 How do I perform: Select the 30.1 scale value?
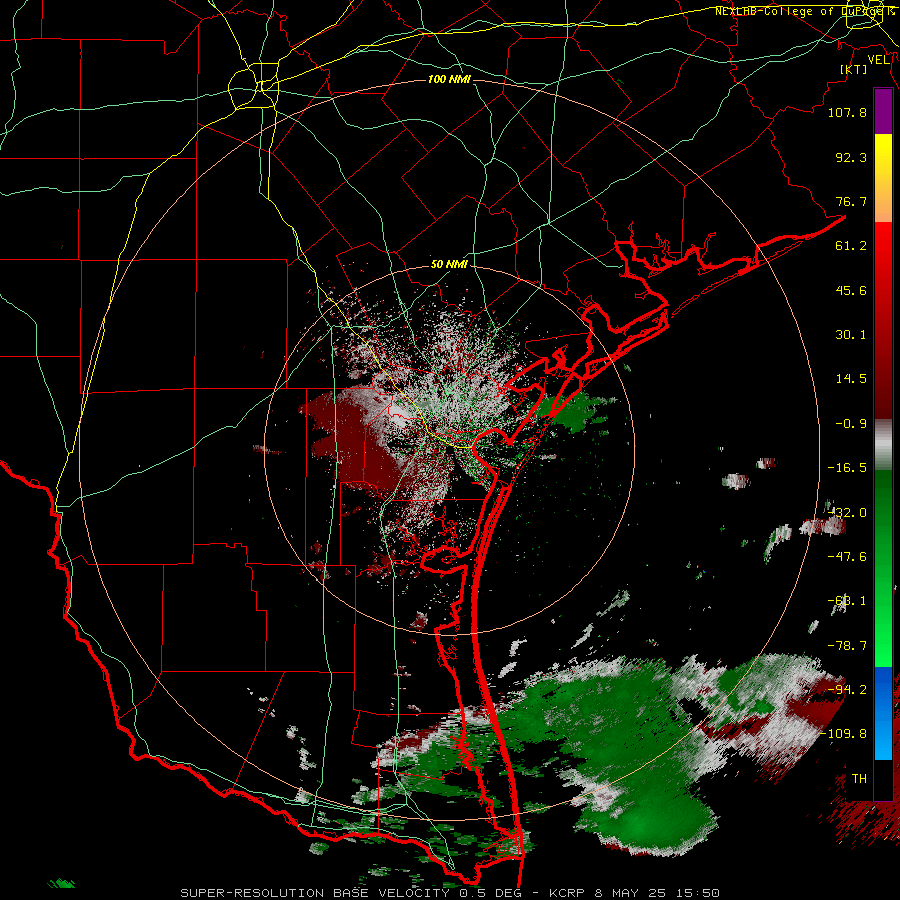(x=851, y=335)
